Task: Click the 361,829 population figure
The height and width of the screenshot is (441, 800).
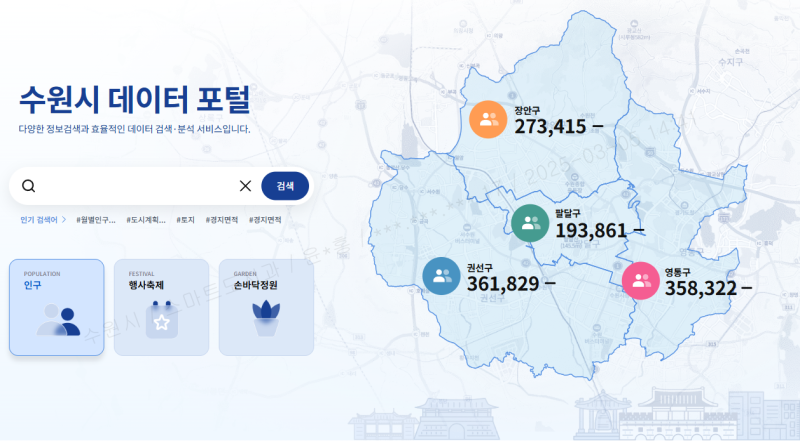Action: tap(503, 284)
